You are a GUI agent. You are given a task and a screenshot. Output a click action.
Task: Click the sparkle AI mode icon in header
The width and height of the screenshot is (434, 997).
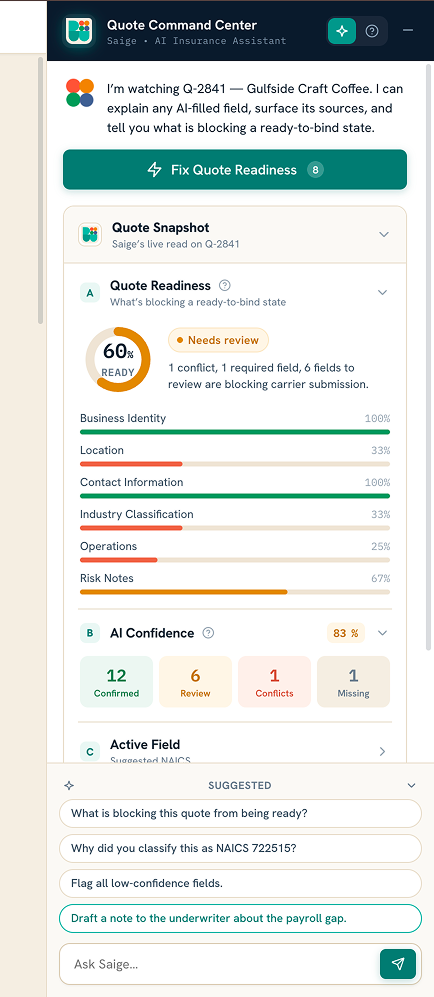pos(342,31)
